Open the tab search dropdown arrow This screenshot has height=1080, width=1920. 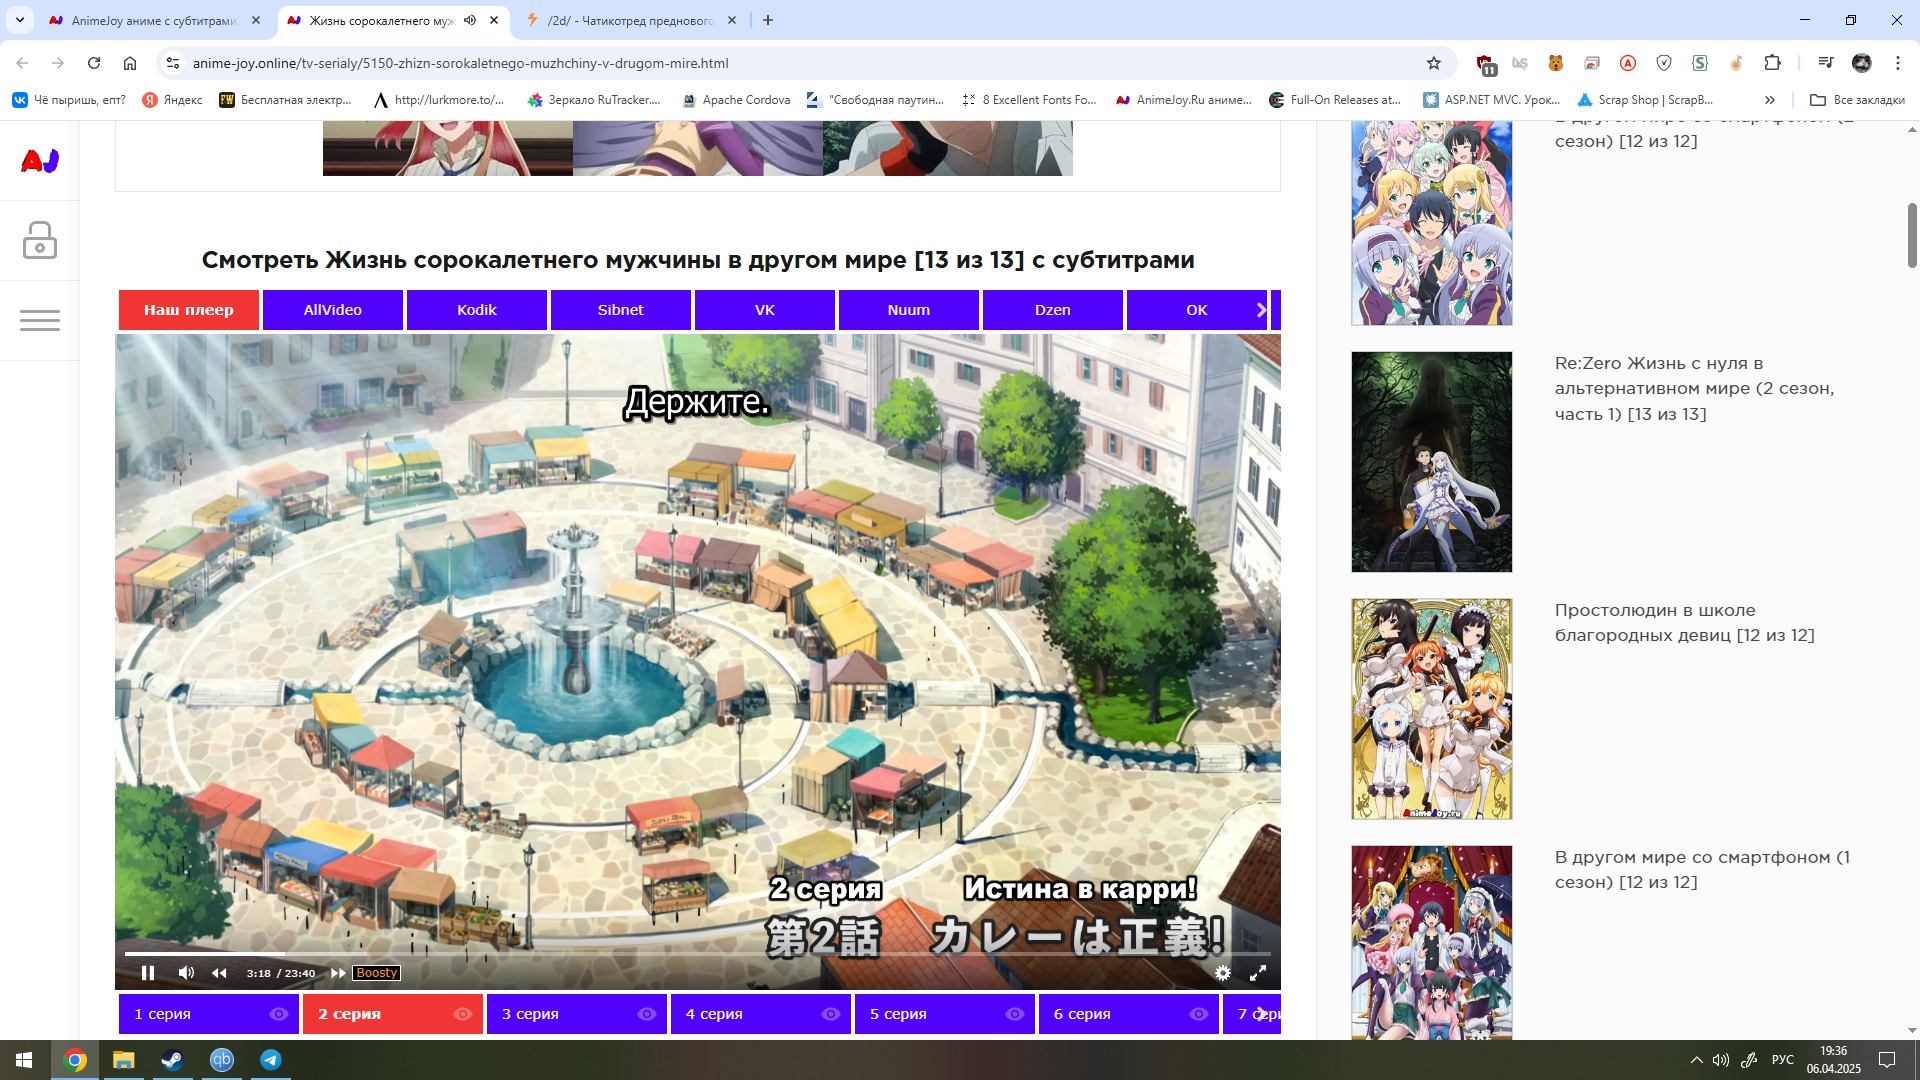tap(20, 20)
